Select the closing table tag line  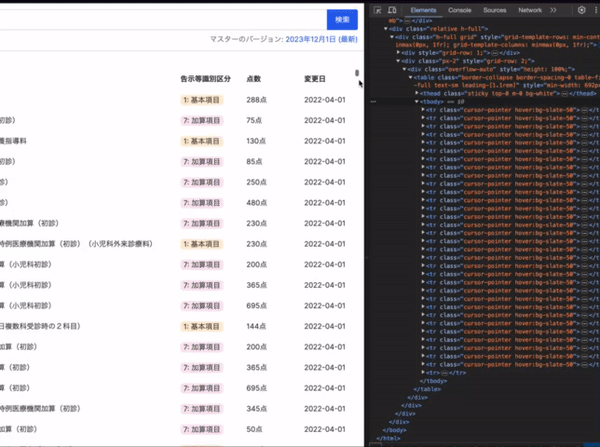pos(427,389)
